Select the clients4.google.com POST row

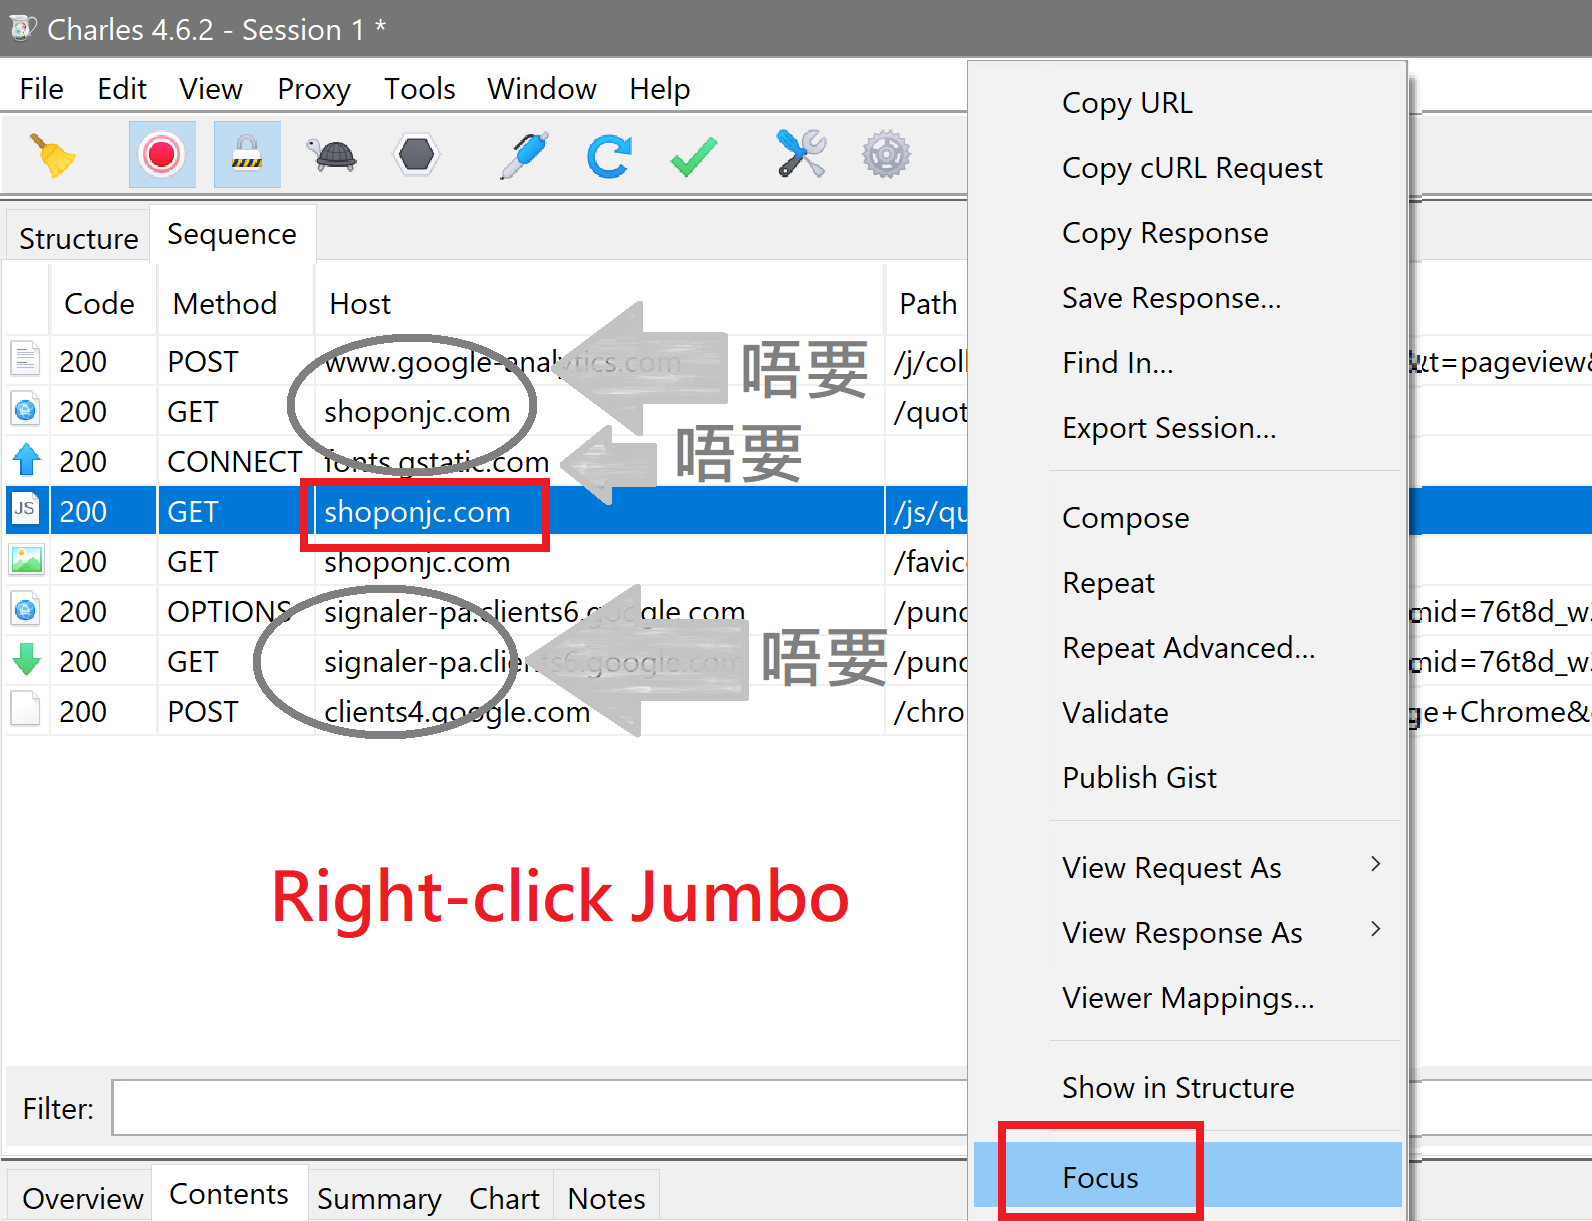[486, 711]
